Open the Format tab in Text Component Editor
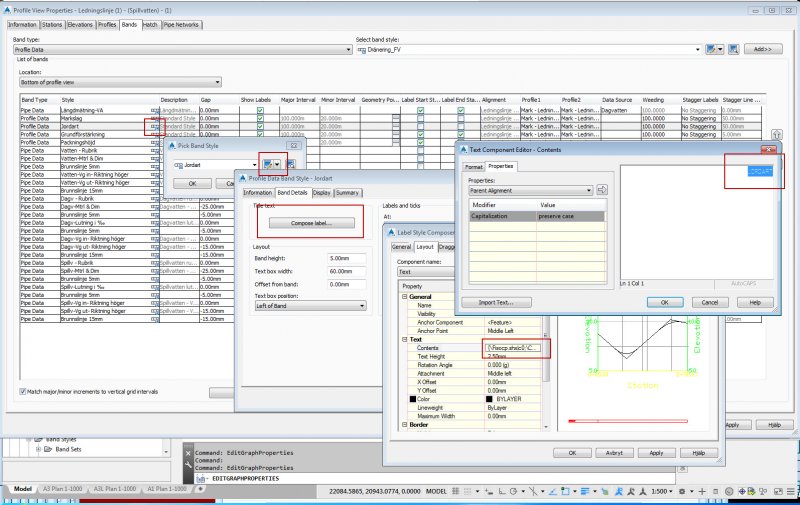Image resolution: width=800 pixels, height=505 pixels. [x=472, y=166]
